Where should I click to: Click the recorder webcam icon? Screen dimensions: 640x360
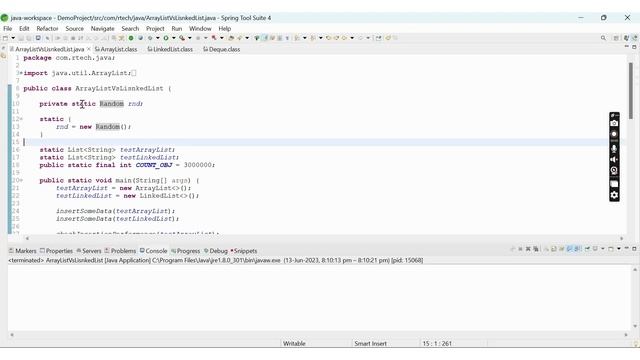click(614, 171)
